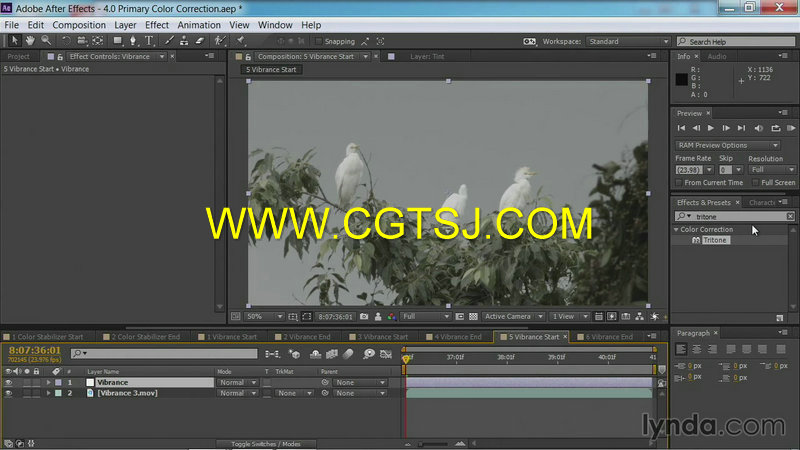This screenshot has height=450, width=800.
Task: Click the timeline layer search field
Action: 164,353
